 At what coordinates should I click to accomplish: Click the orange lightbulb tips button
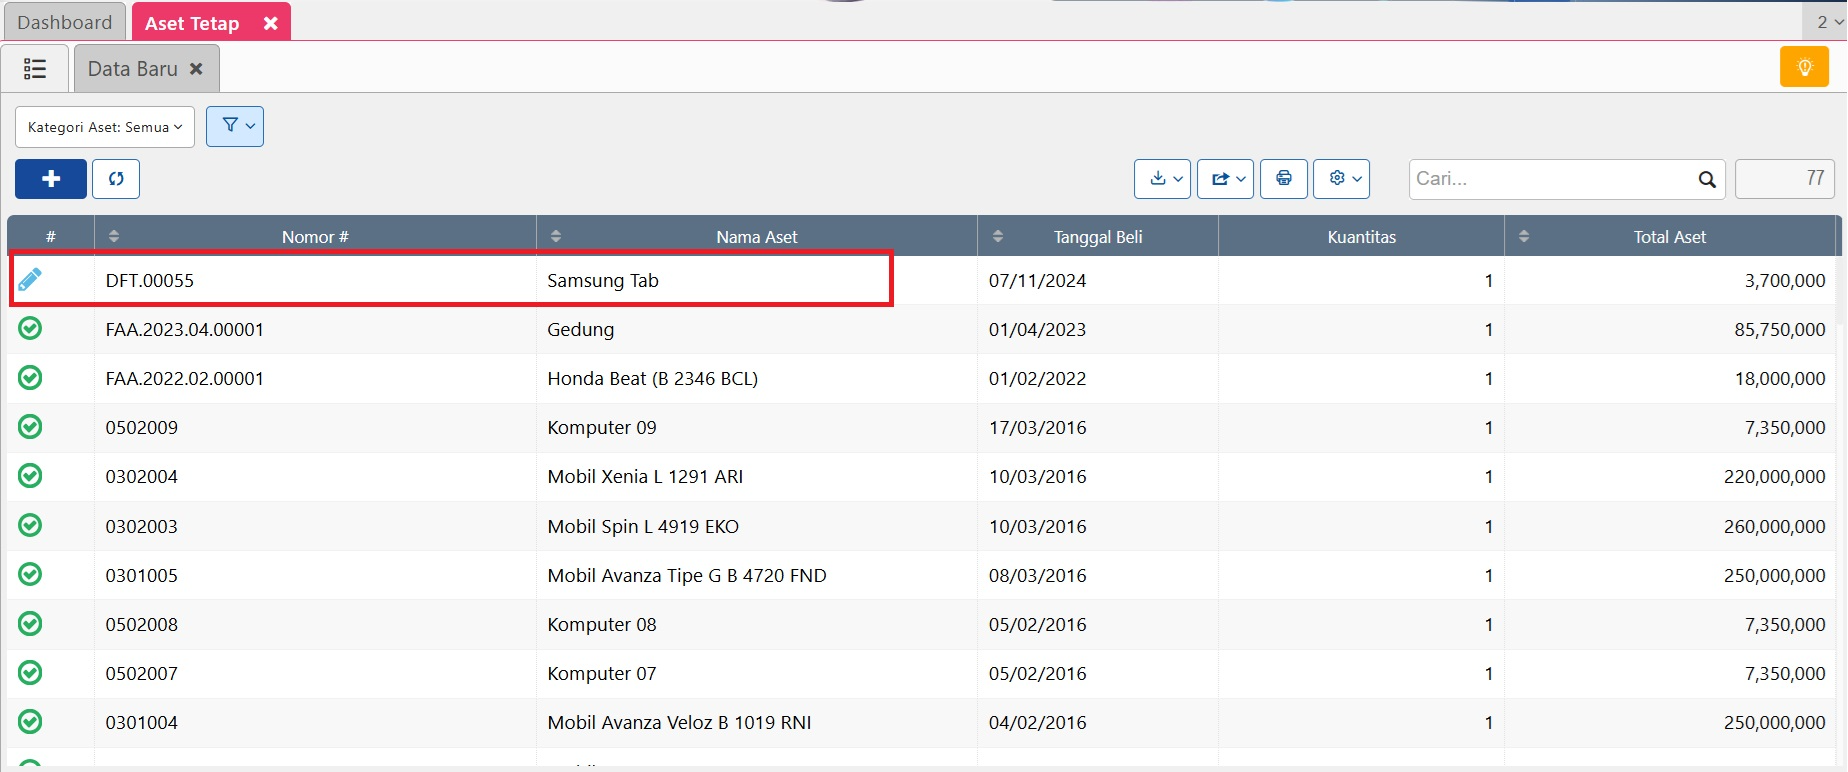[x=1804, y=67]
